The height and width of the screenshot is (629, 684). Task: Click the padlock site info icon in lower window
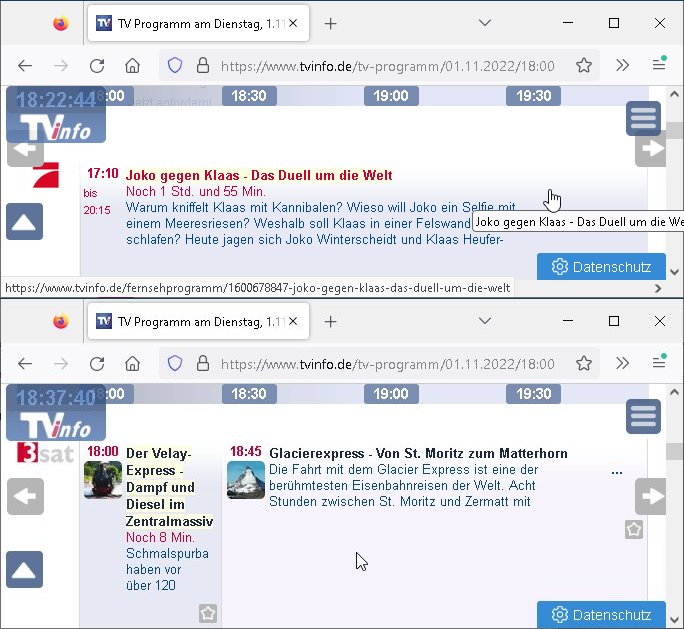203,364
